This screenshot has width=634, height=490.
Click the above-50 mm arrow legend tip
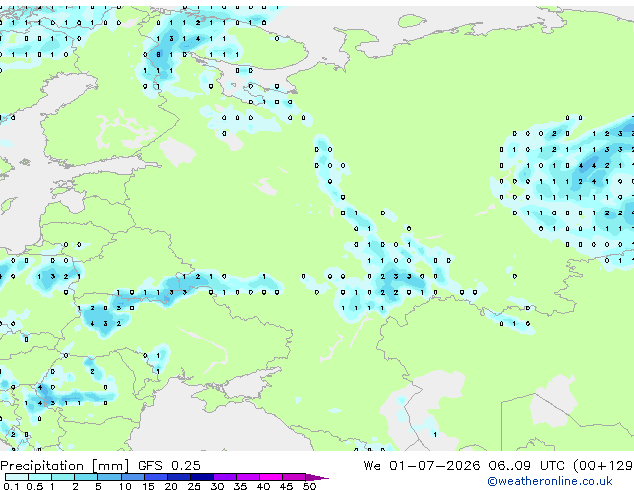click(x=317, y=478)
